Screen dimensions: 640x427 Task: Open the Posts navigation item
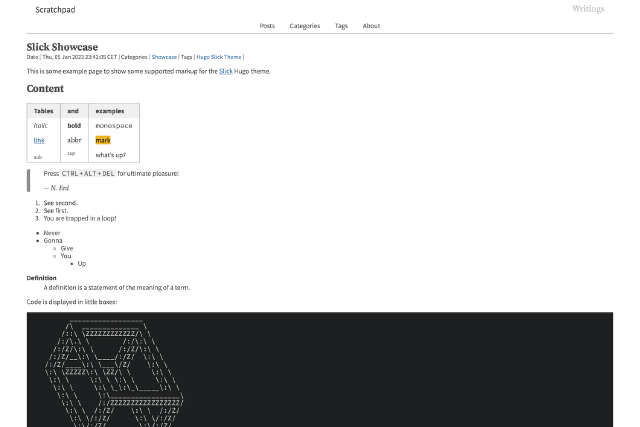coord(267,26)
